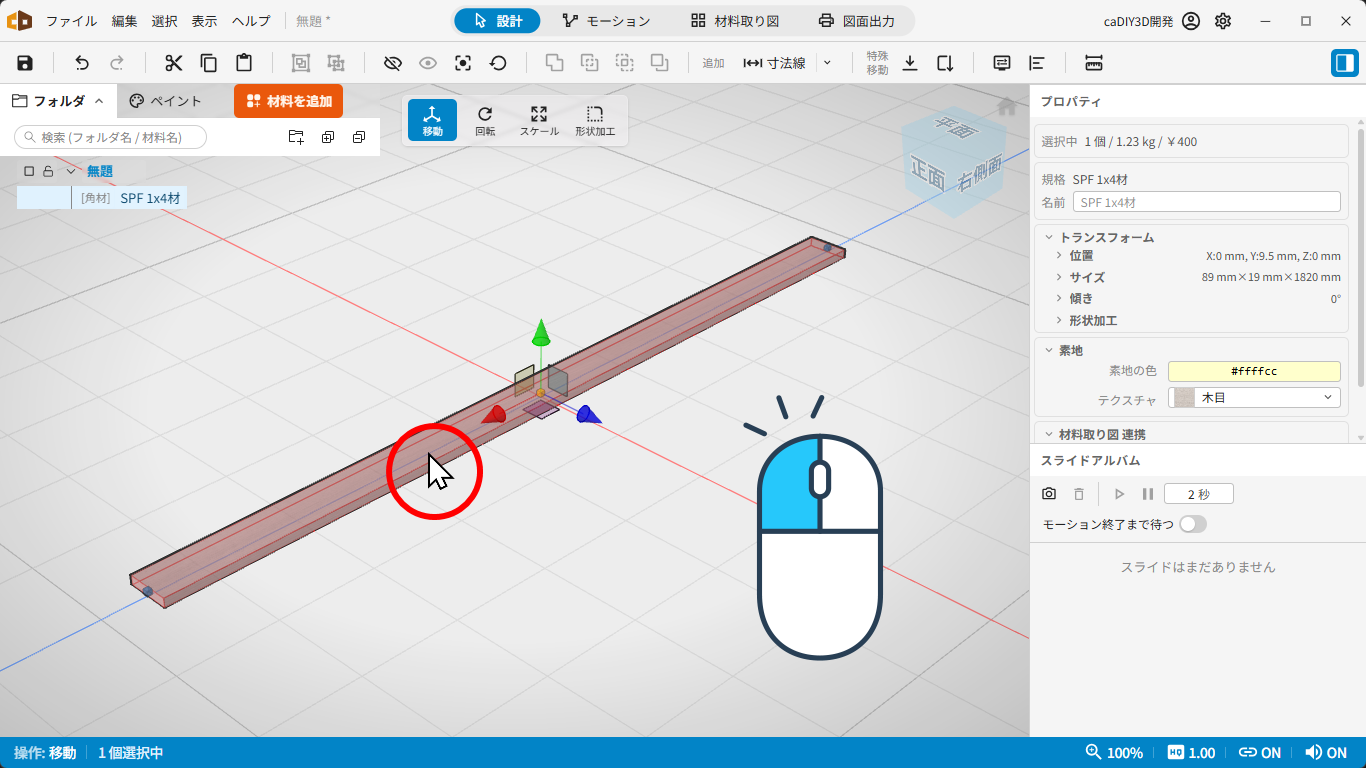Screen dimensions: 1366x768
Task: Click the save icon in toolbar
Action: point(25,63)
